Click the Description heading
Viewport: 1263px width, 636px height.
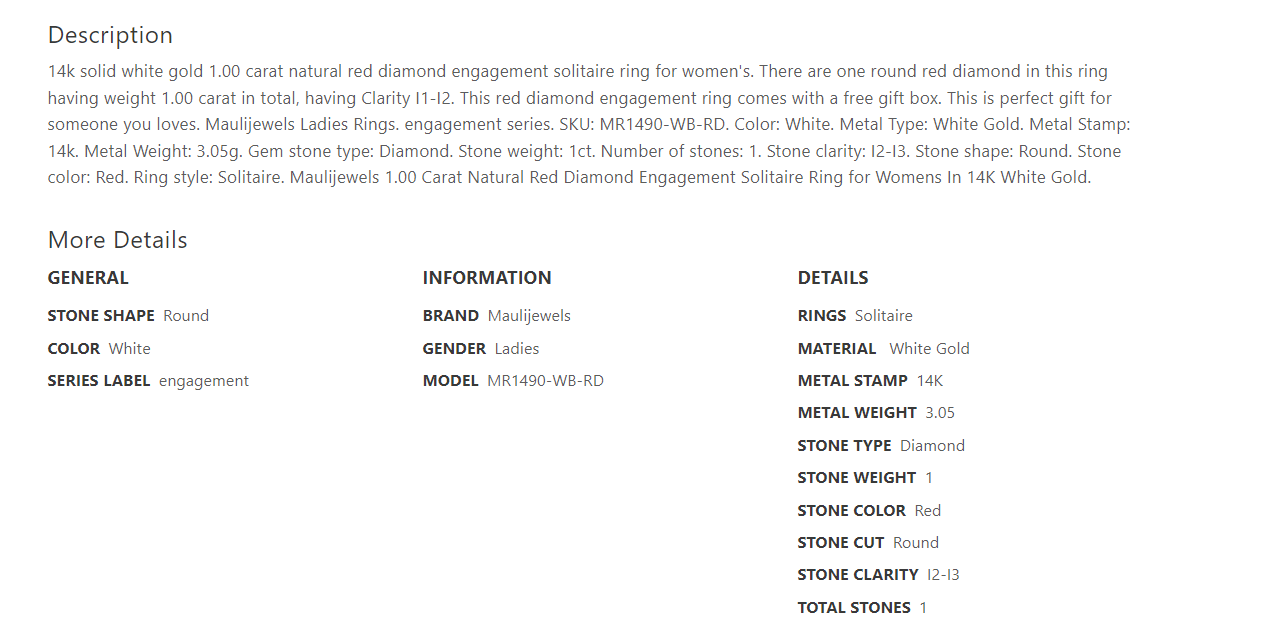coord(110,35)
